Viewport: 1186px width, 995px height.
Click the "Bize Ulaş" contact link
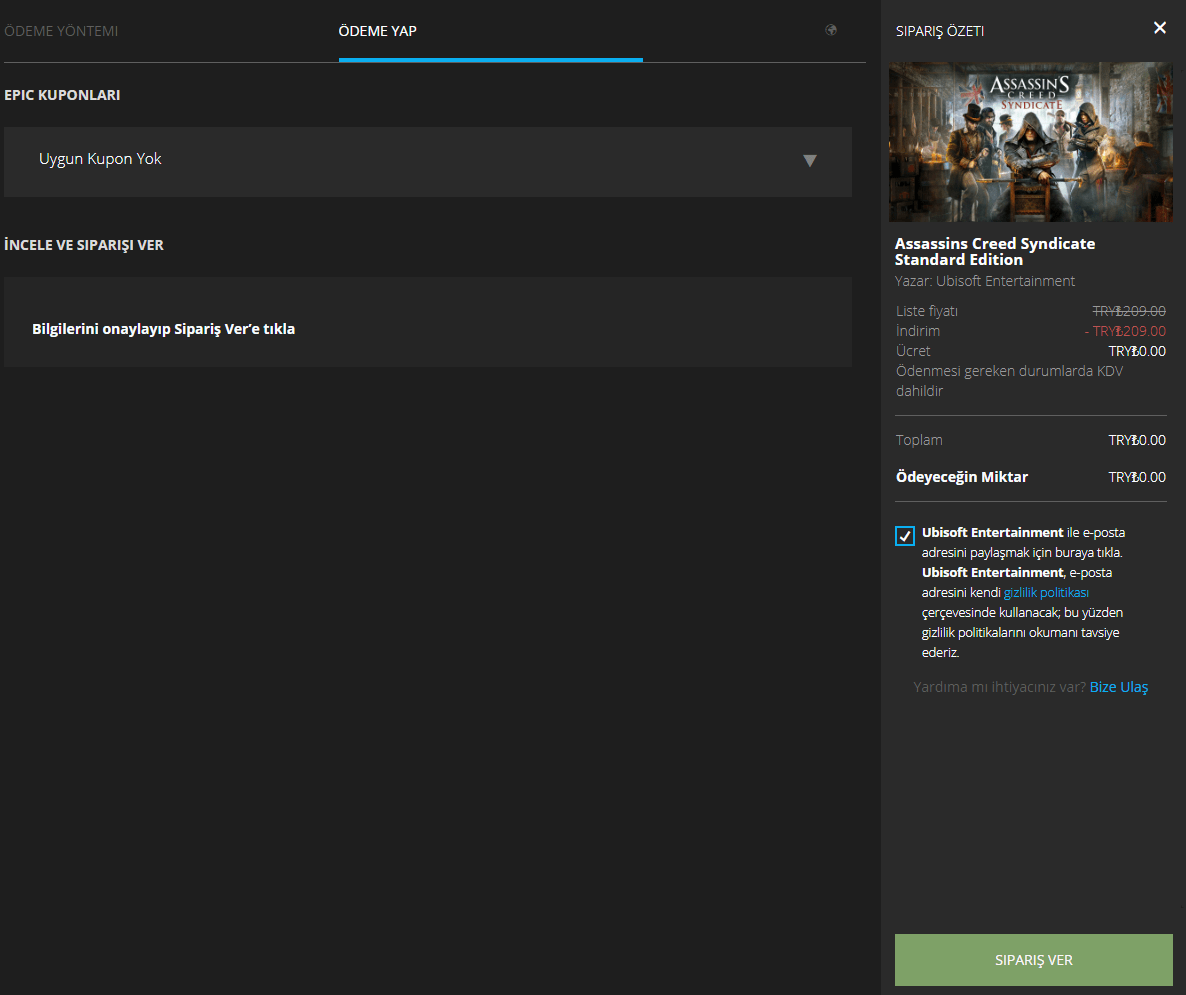(1118, 687)
